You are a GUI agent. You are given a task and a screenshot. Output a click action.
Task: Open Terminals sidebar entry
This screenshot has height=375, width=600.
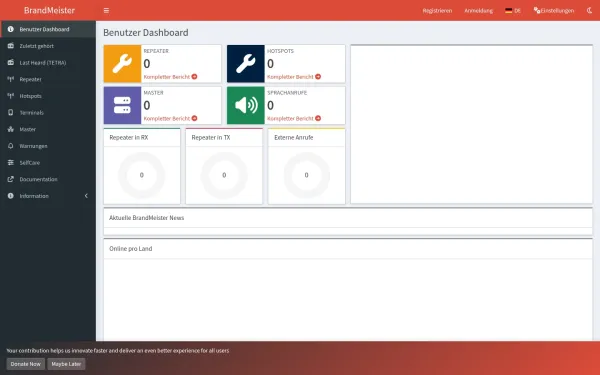[x=48, y=112]
